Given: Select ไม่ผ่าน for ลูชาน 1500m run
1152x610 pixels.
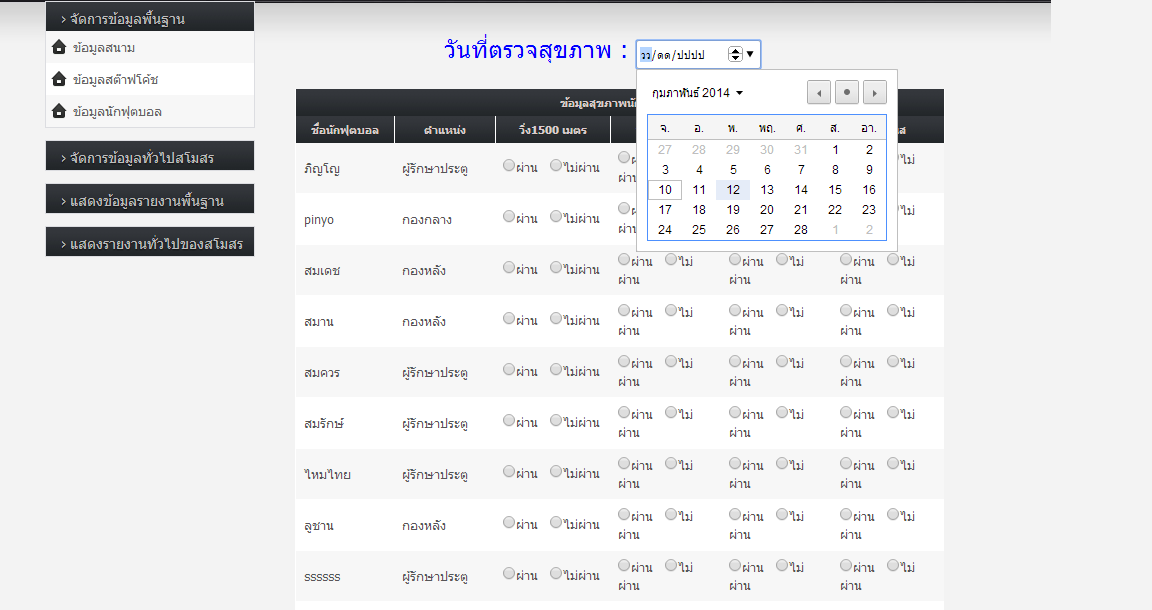Looking at the screenshot, I should click(556, 523).
